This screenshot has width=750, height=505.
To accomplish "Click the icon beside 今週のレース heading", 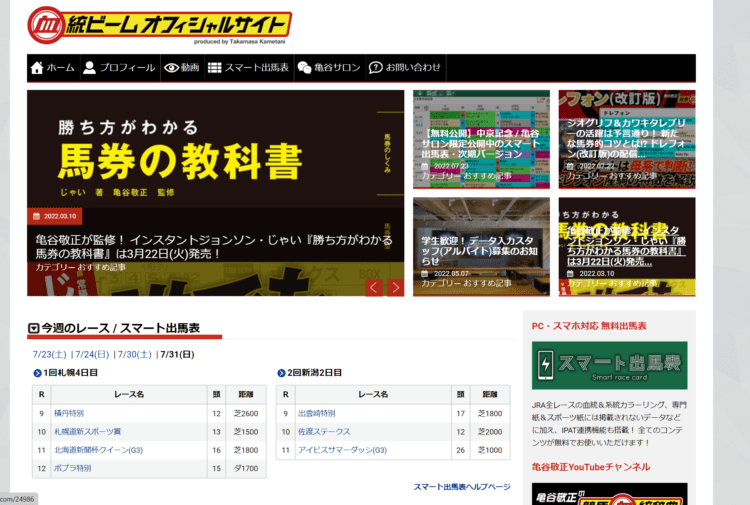I will pyautogui.click(x=33, y=328).
